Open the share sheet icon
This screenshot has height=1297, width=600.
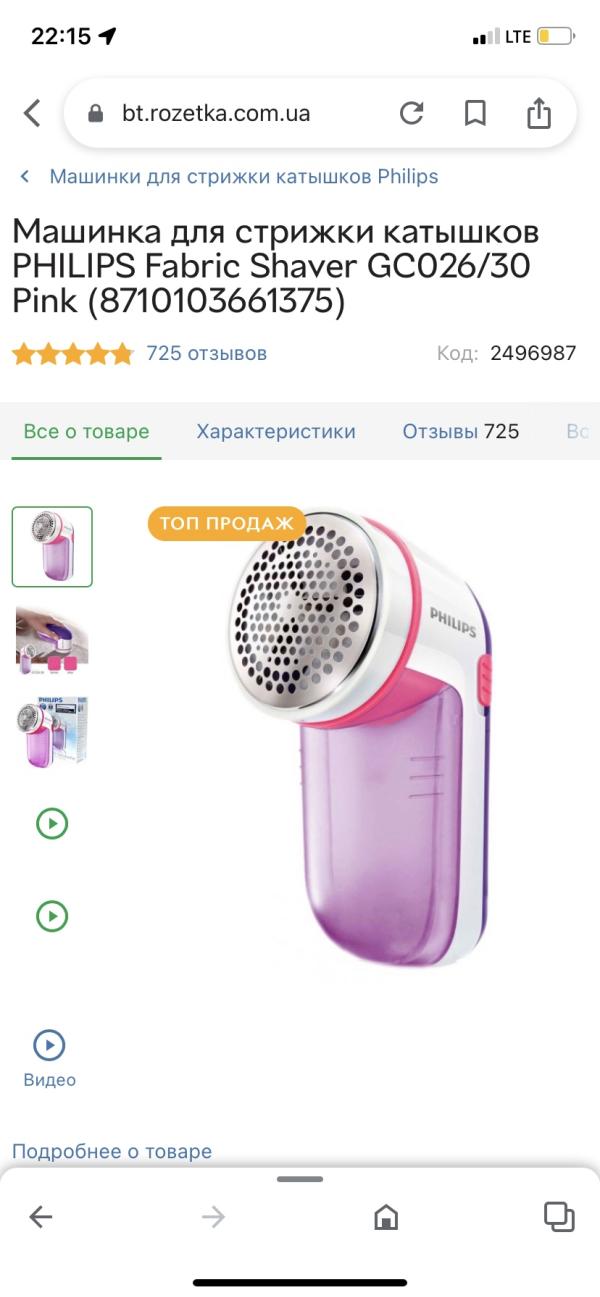pyautogui.click(x=539, y=112)
